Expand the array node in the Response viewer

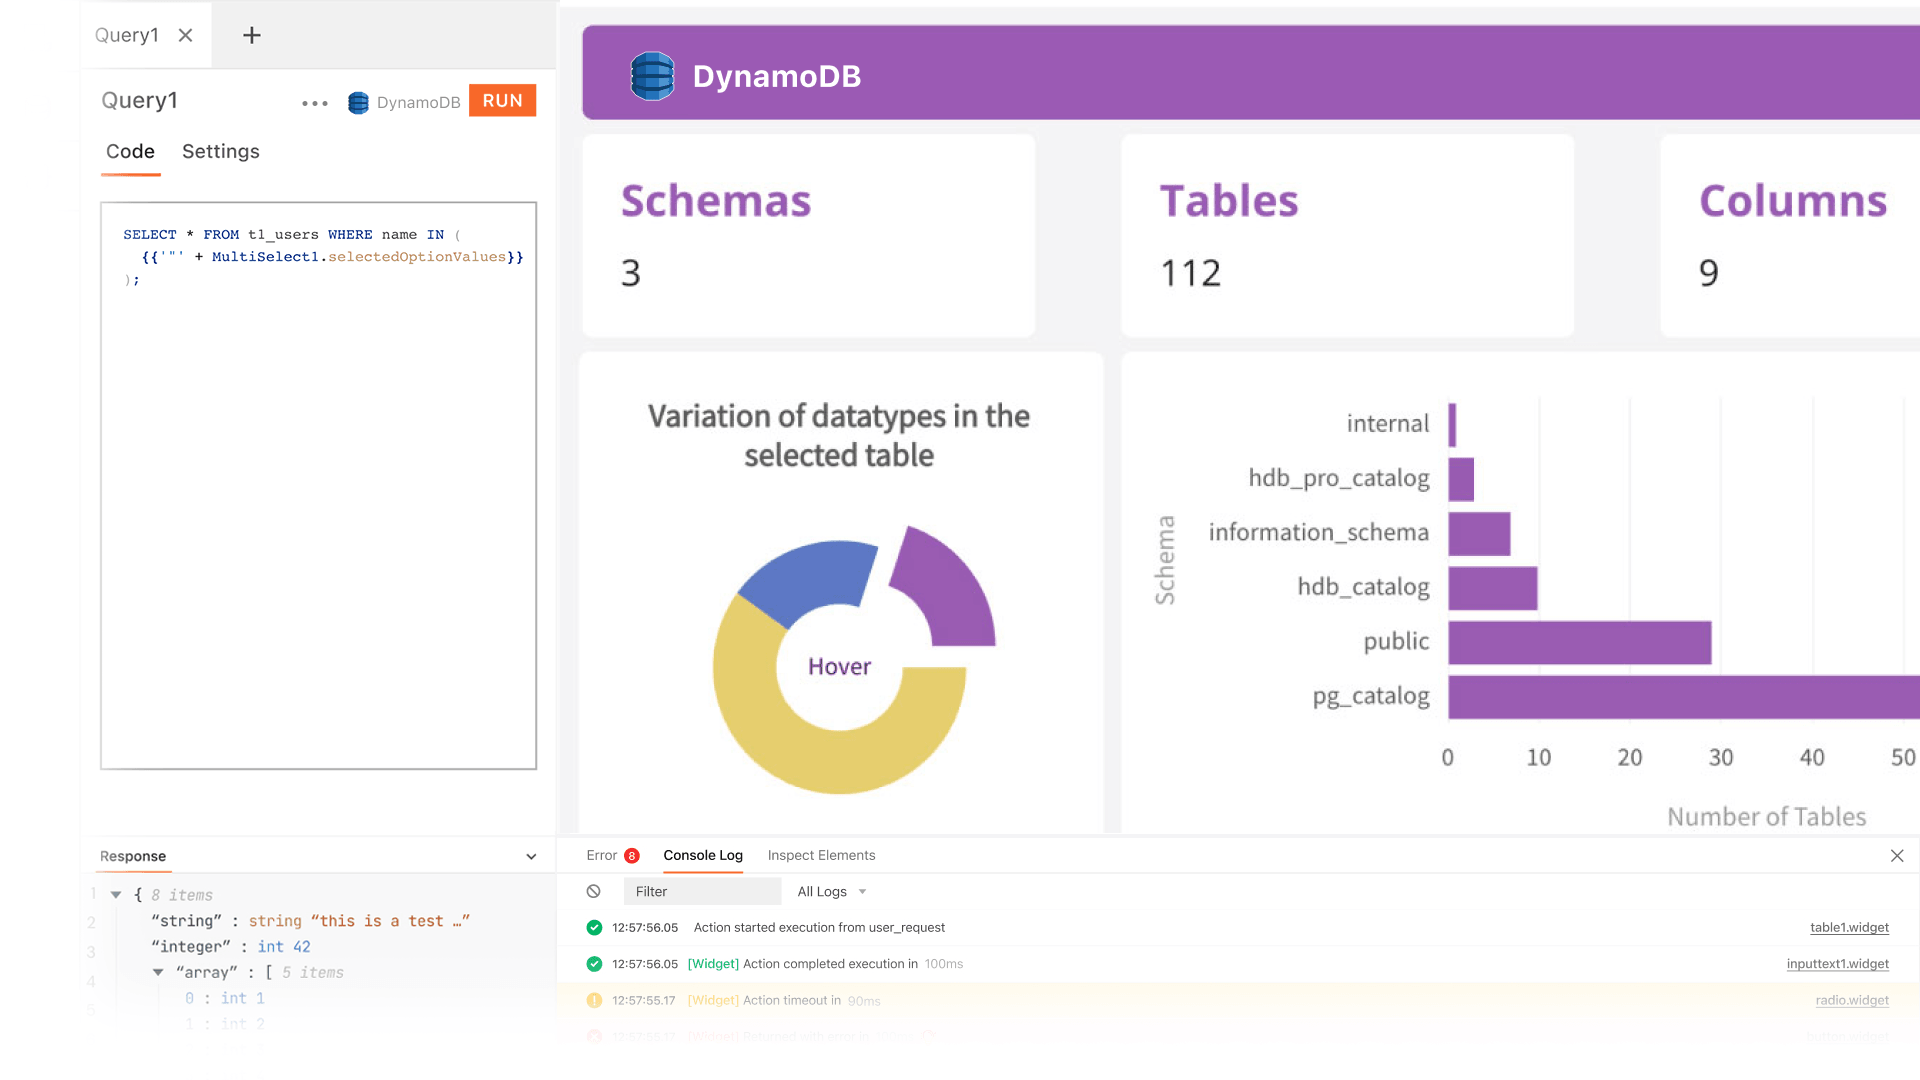(x=158, y=971)
